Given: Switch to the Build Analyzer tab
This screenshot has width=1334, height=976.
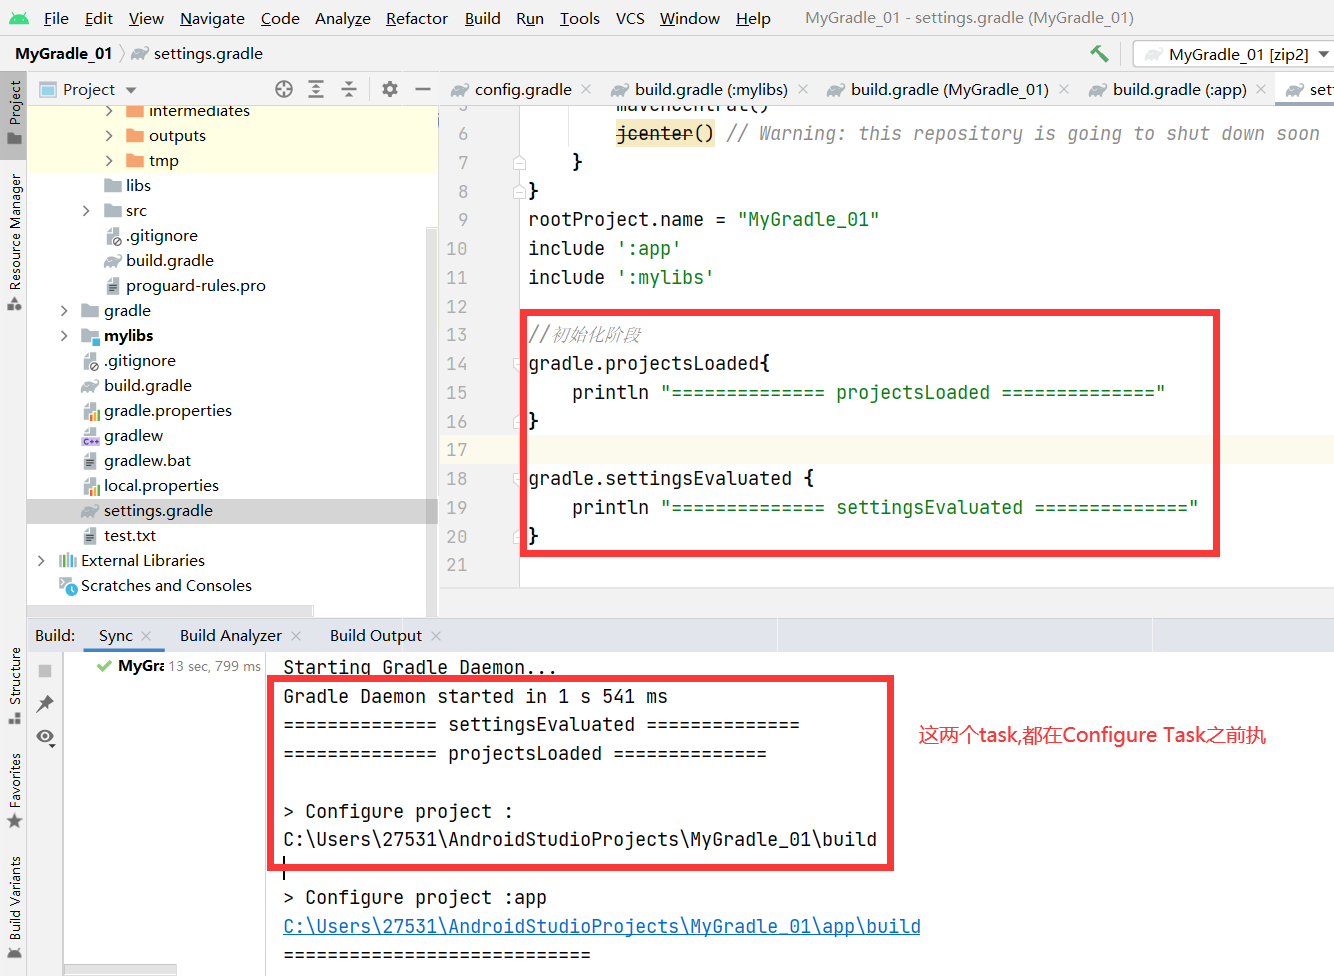Looking at the screenshot, I should pyautogui.click(x=230, y=635).
